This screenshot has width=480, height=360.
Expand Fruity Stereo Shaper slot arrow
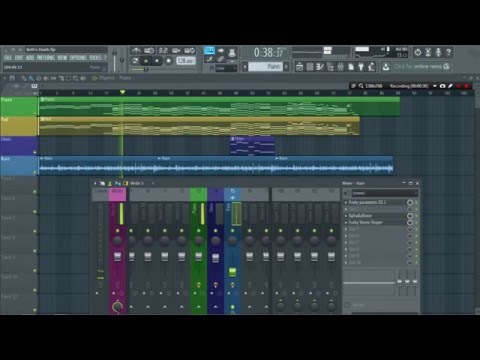[x=346, y=222]
